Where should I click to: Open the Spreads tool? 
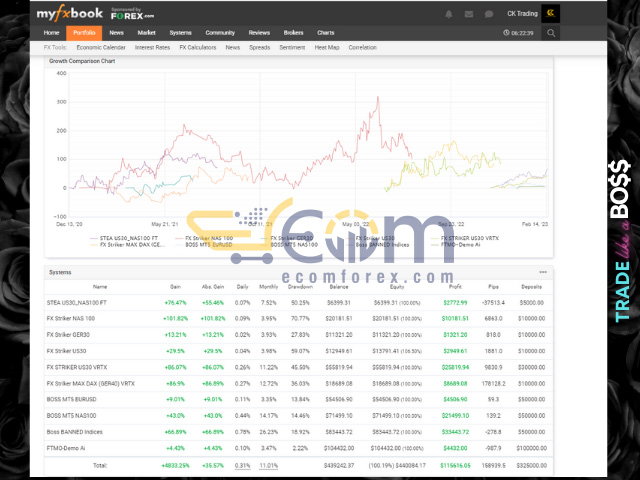coord(260,47)
